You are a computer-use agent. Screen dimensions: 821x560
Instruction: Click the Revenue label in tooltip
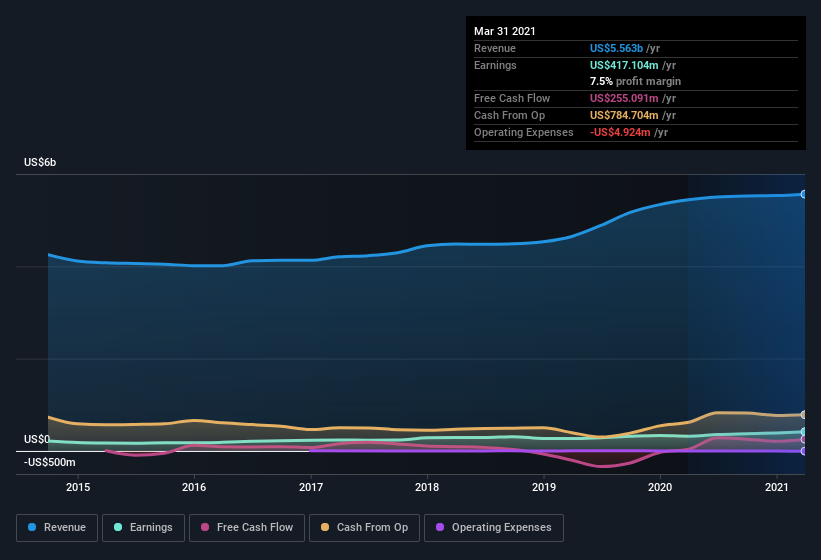[x=495, y=48]
